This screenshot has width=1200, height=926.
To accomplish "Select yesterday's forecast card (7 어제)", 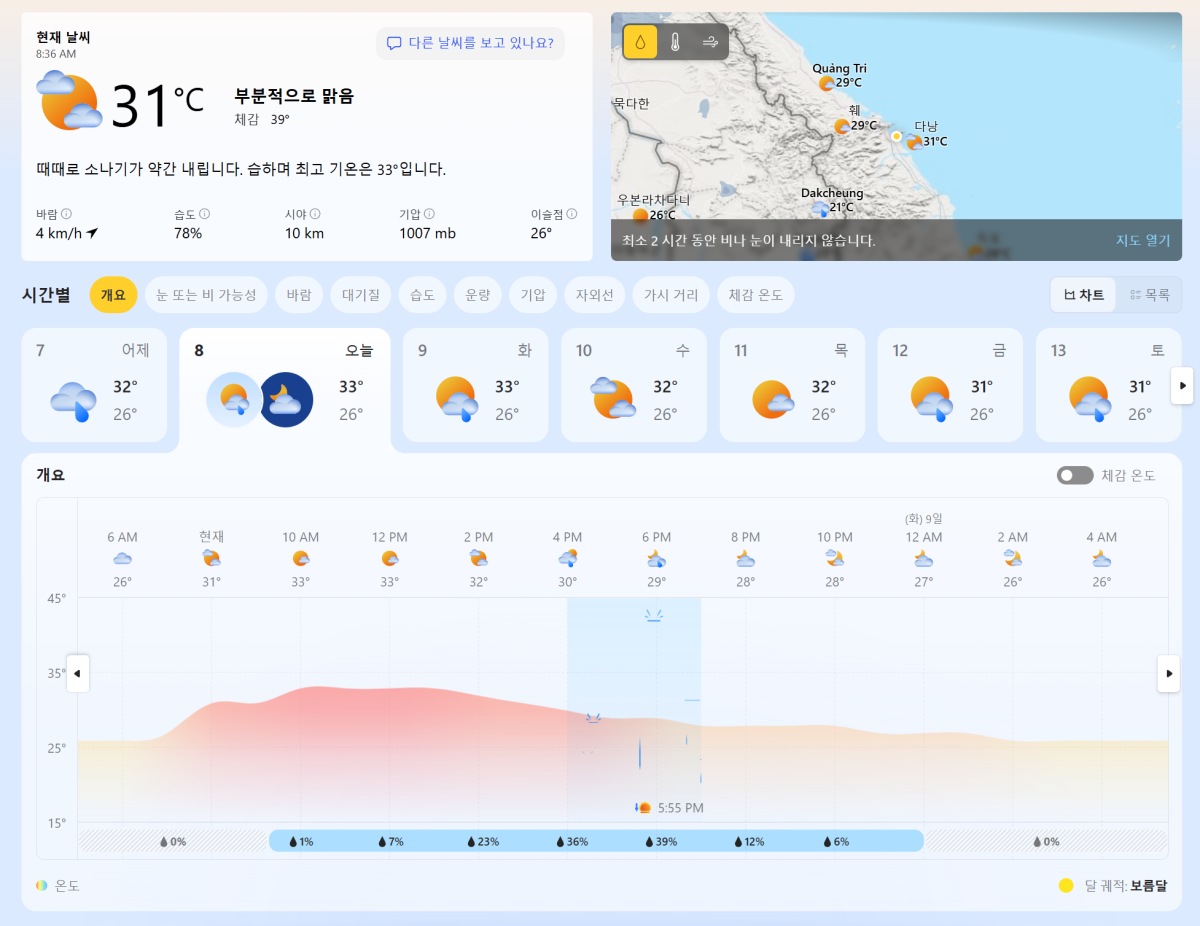I will [x=94, y=385].
